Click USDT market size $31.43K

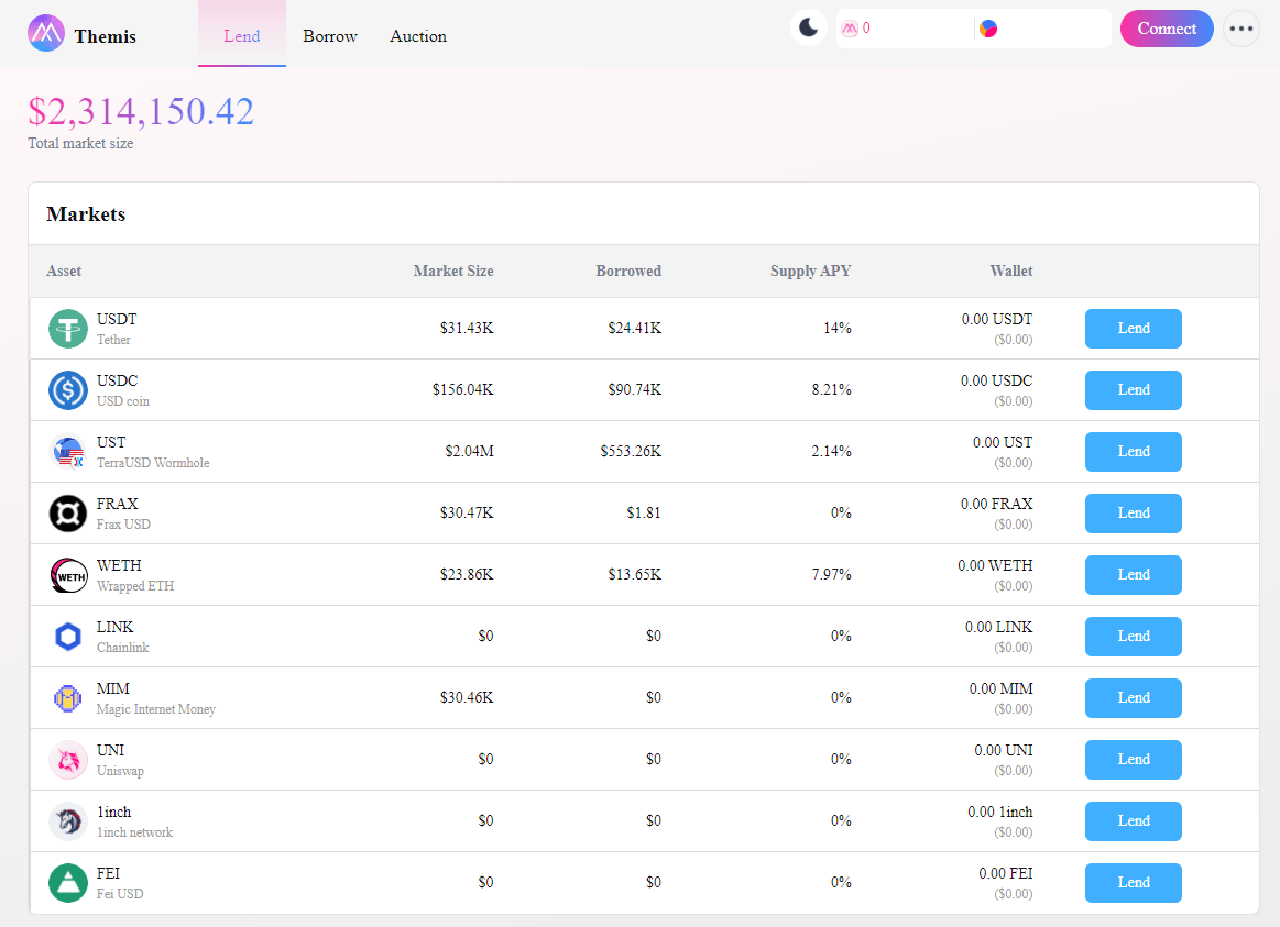pyautogui.click(x=466, y=328)
